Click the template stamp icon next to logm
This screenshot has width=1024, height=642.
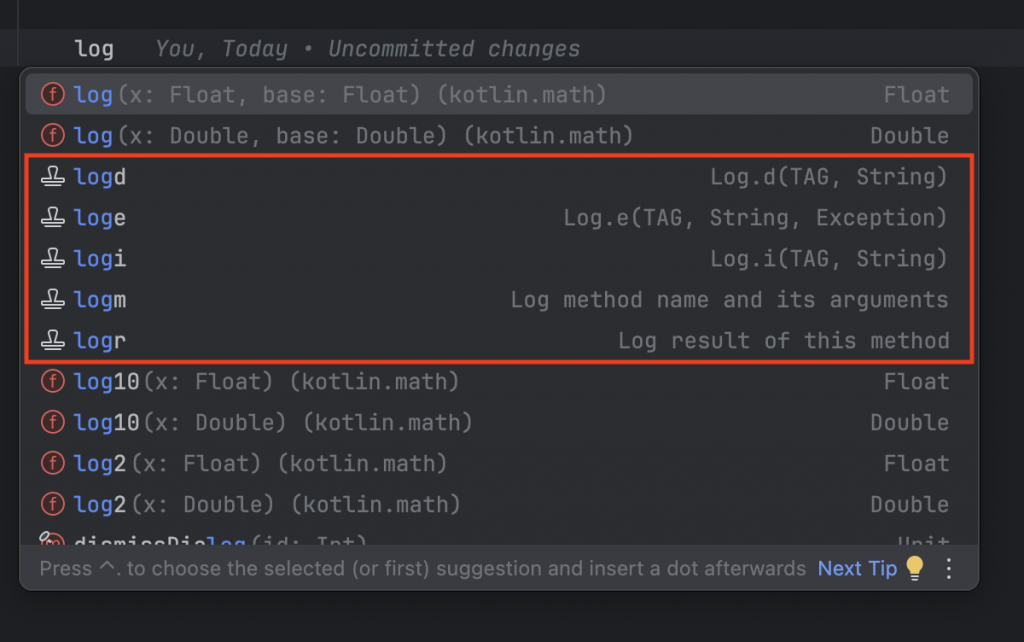[52, 300]
